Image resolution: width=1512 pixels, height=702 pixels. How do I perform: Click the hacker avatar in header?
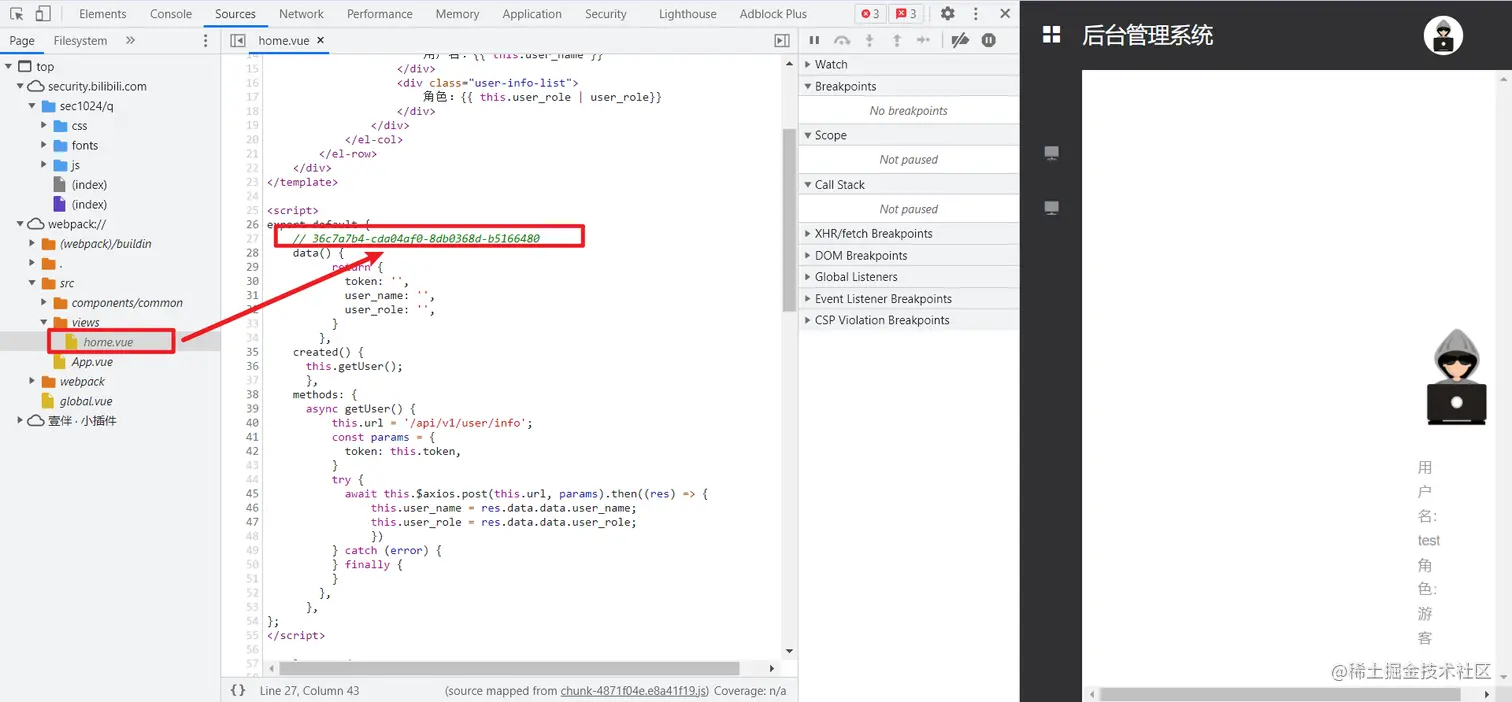tap(1443, 35)
